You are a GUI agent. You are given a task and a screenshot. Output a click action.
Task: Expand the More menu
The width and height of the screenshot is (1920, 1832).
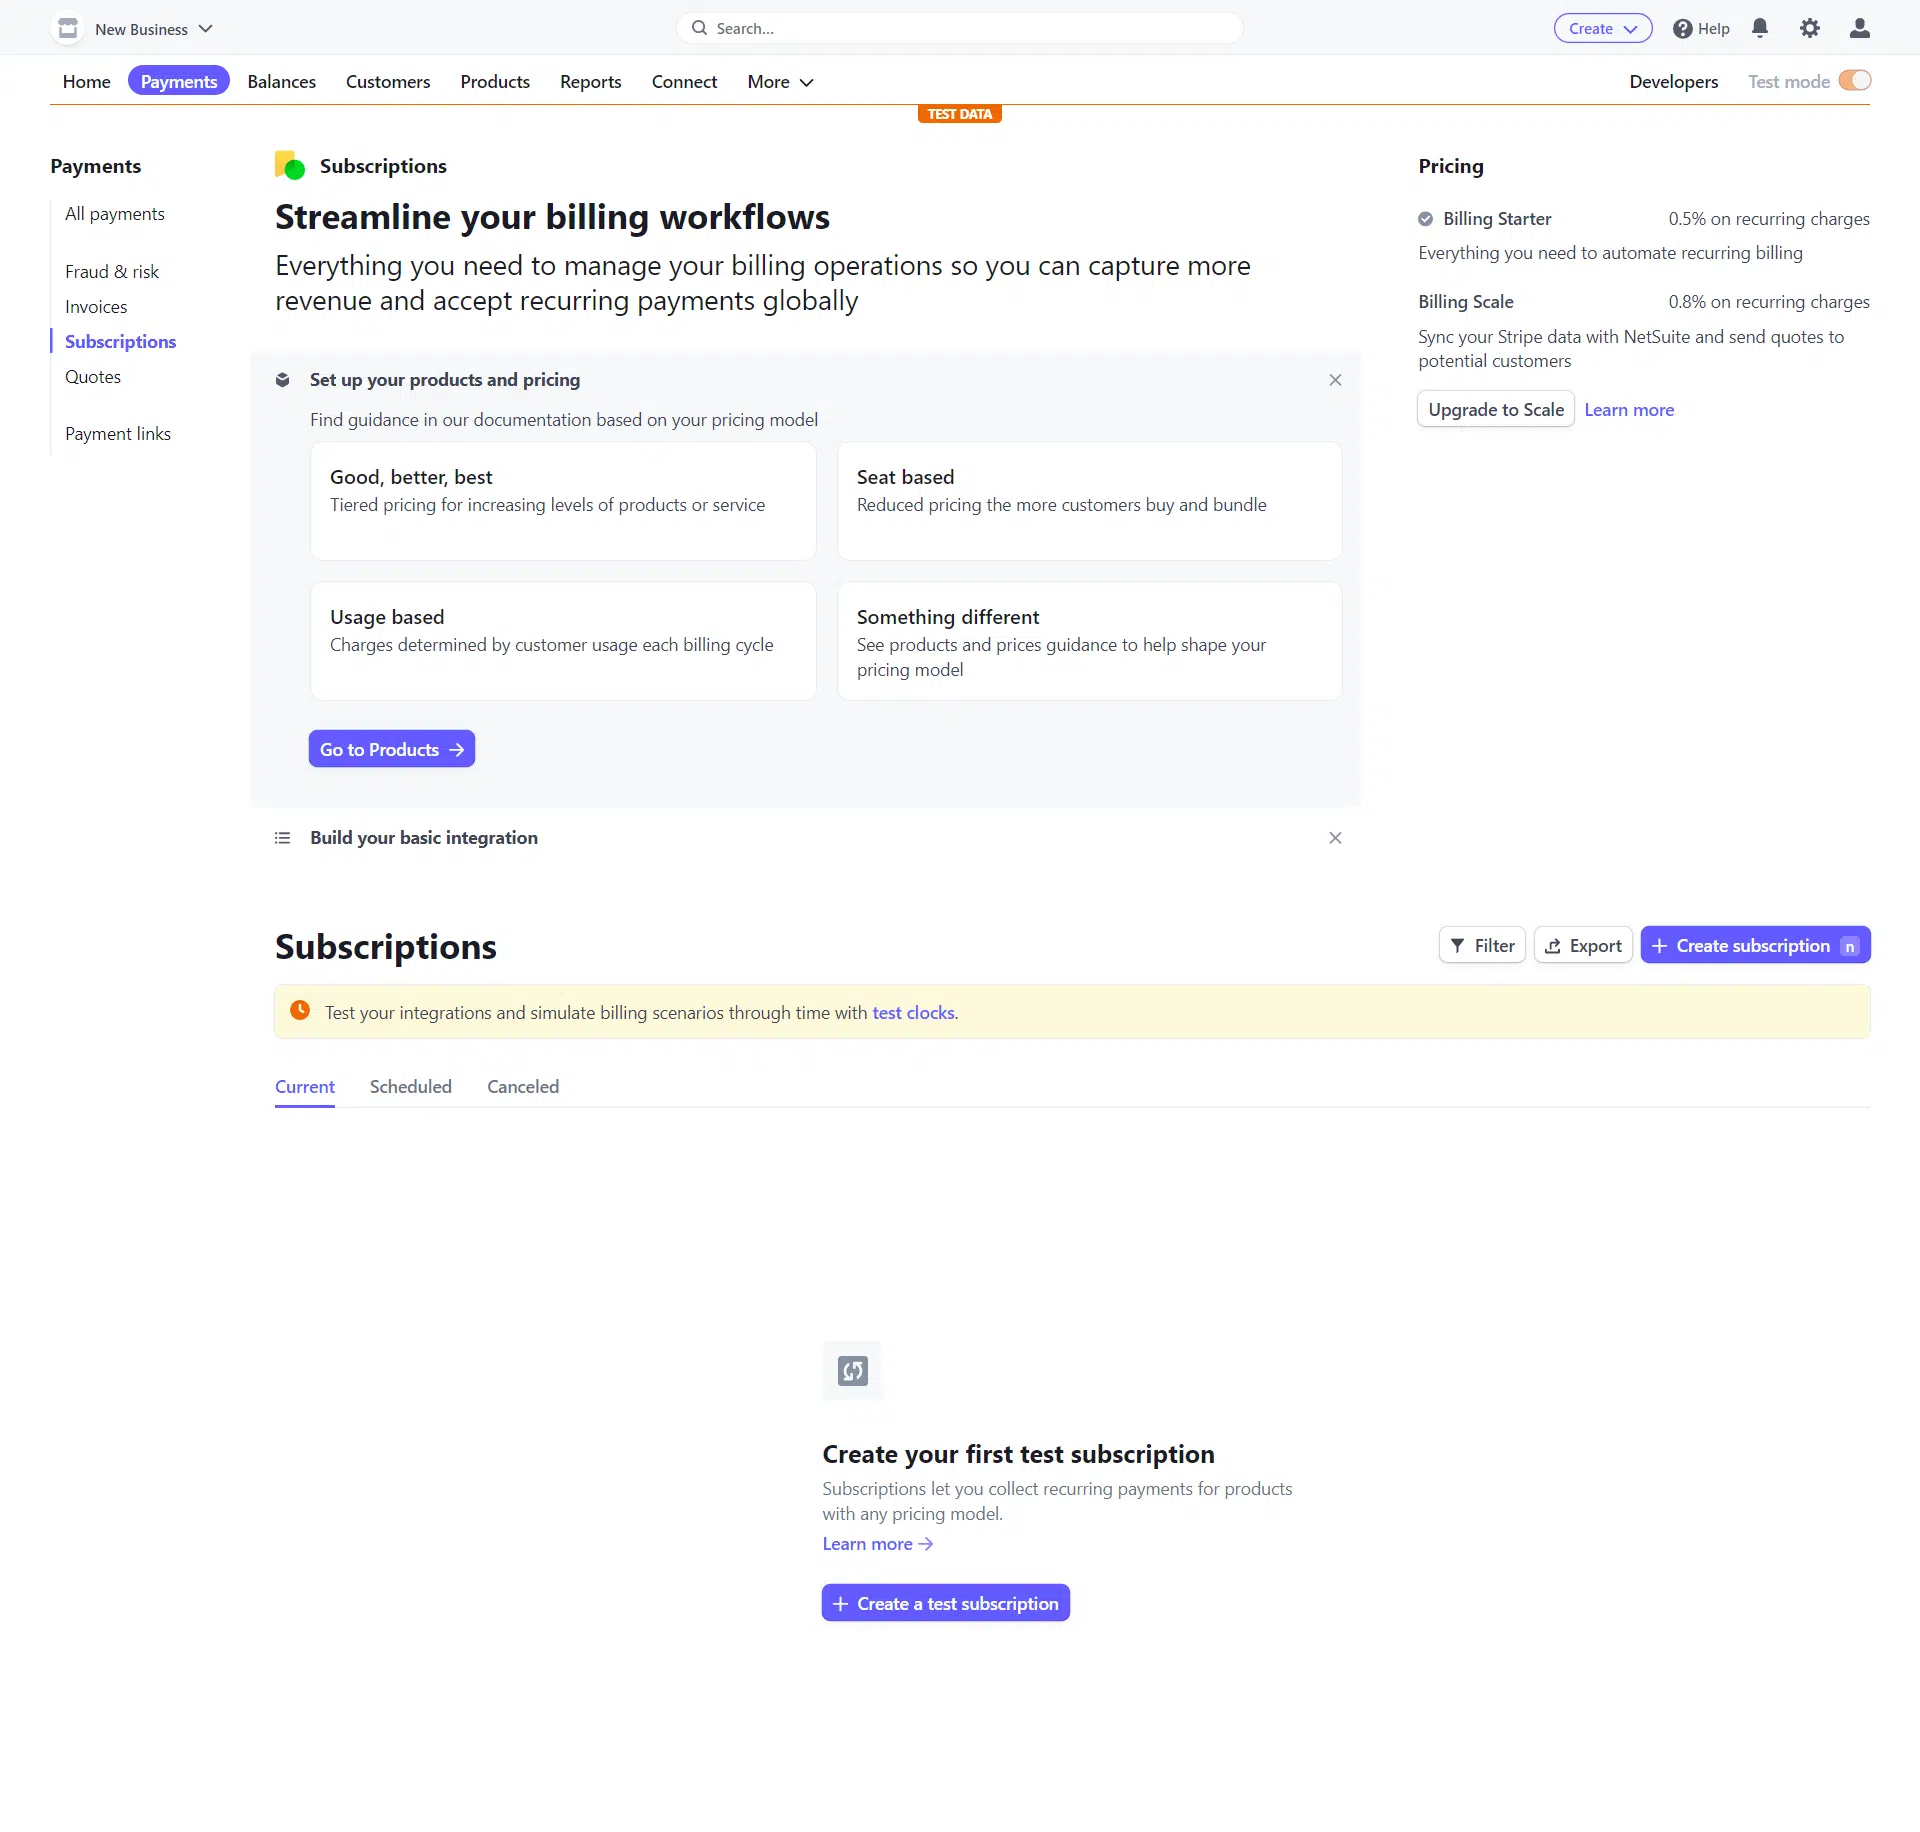780,81
